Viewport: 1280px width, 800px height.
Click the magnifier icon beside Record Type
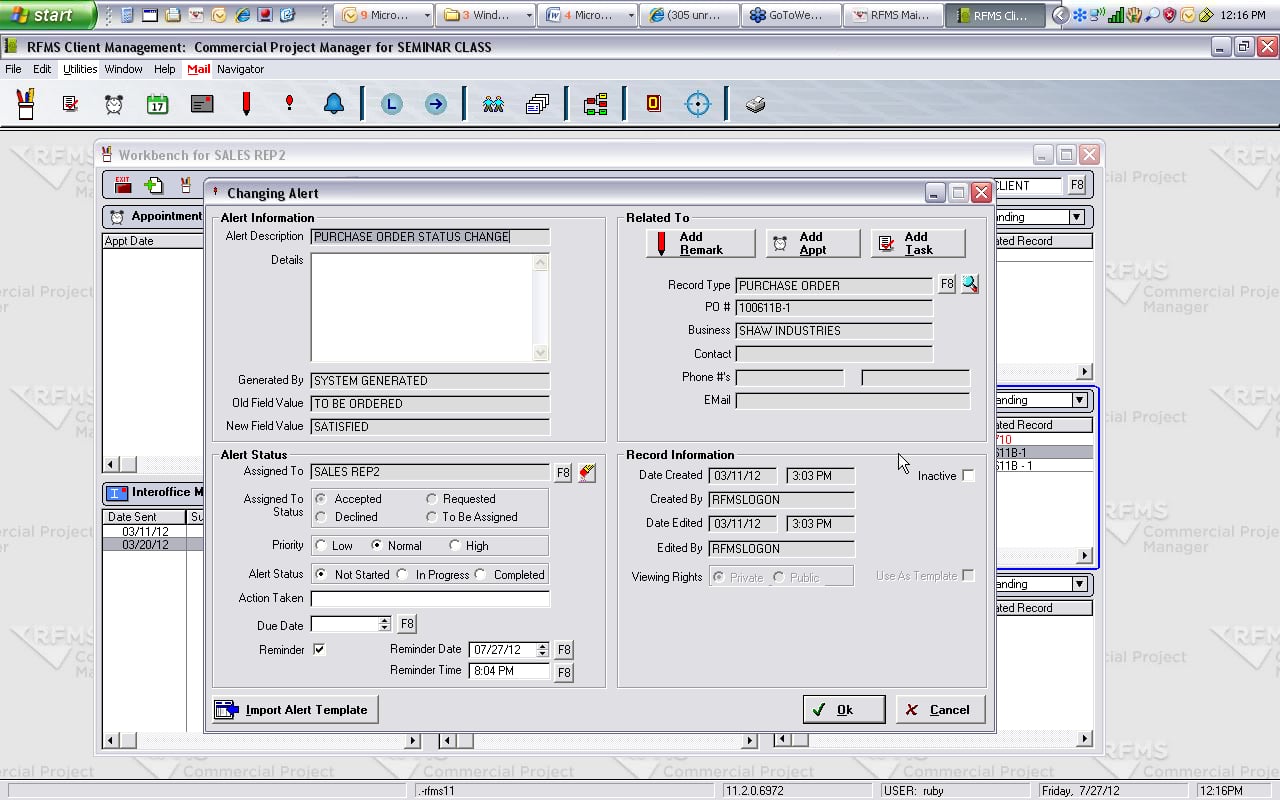point(969,285)
